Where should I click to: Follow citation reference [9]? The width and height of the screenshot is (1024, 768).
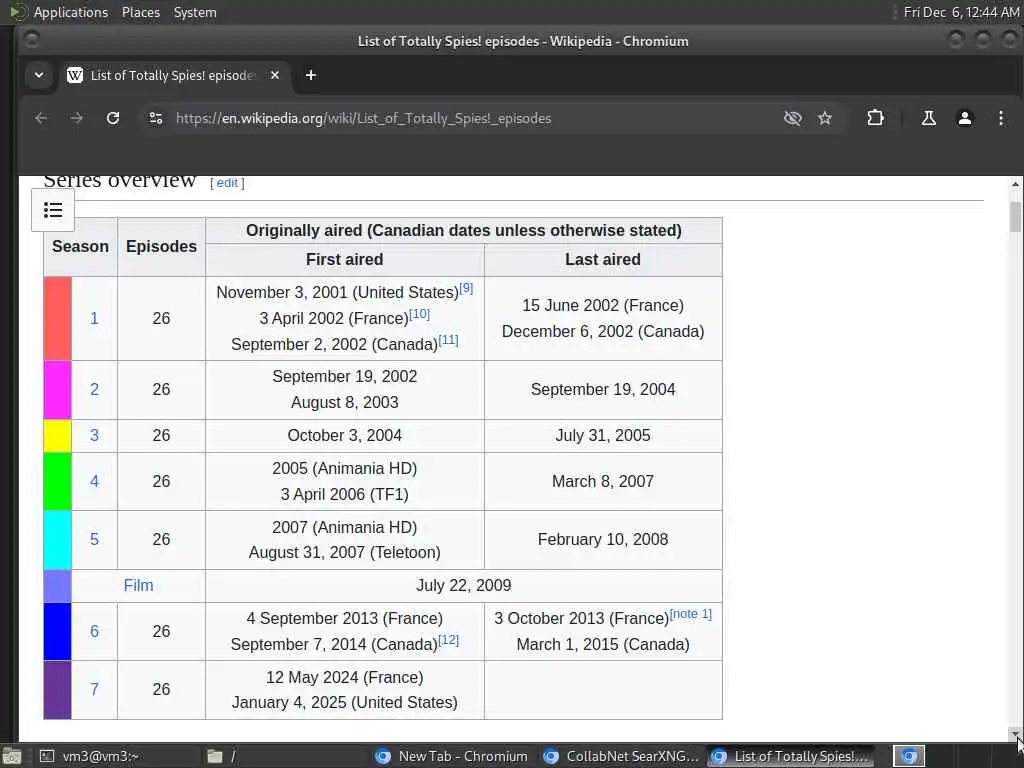click(466, 288)
